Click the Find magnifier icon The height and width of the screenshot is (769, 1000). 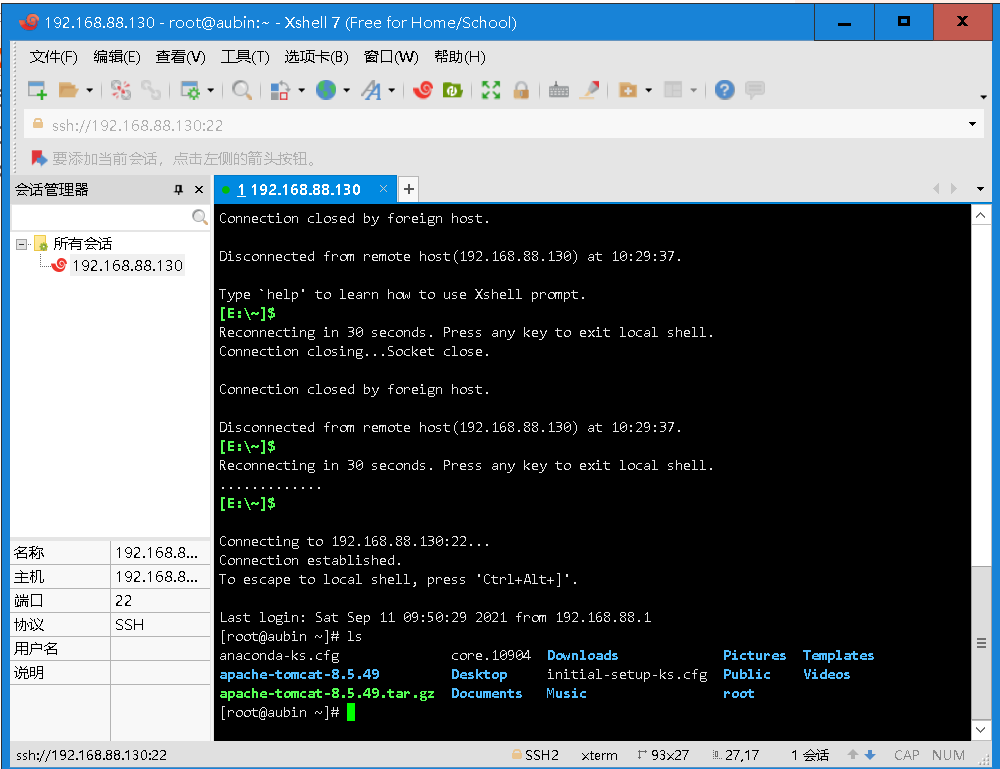pyautogui.click(x=240, y=90)
